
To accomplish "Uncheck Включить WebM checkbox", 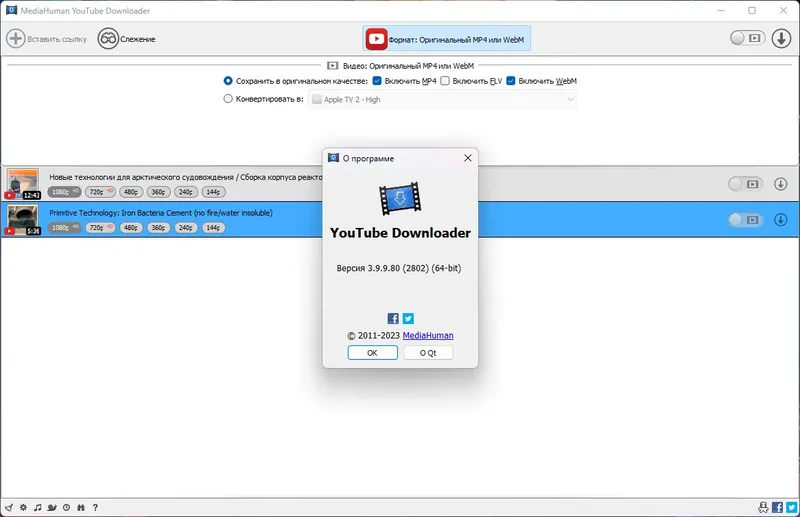I will [511, 81].
